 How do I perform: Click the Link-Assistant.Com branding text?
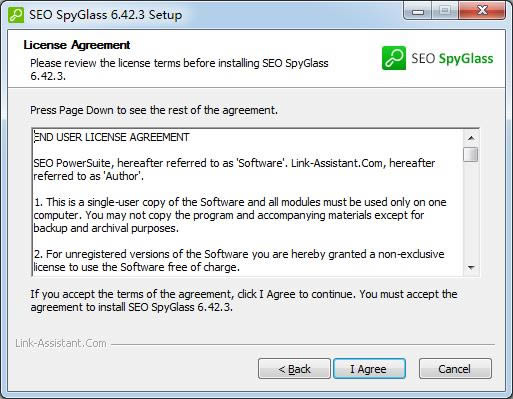[61, 343]
